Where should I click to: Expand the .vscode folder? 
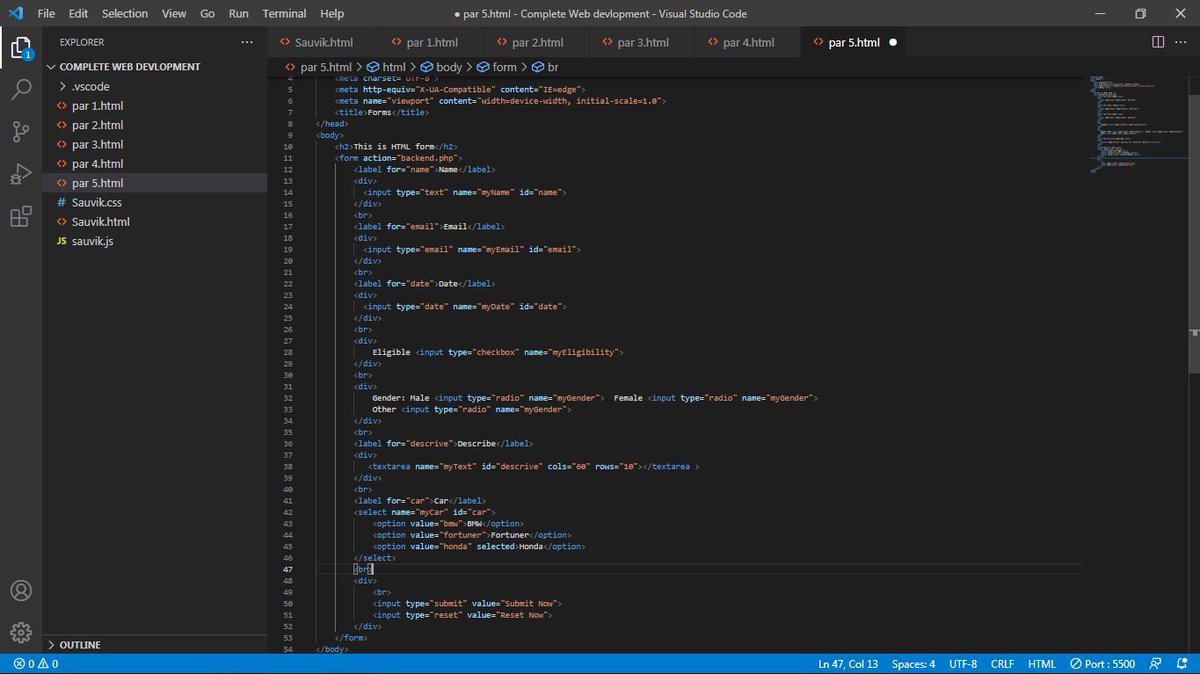coord(155,87)
